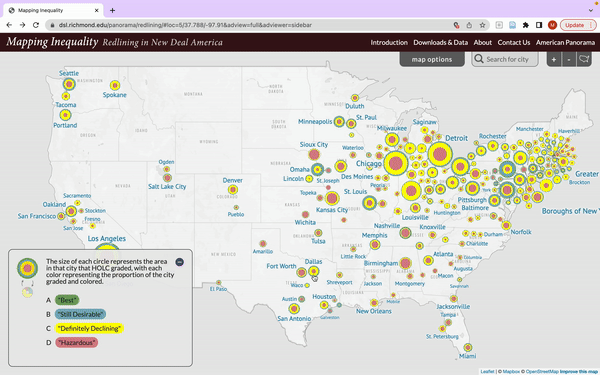Click the OpenStreetMap attribution link
The image size is (600, 375).
tap(542, 372)
